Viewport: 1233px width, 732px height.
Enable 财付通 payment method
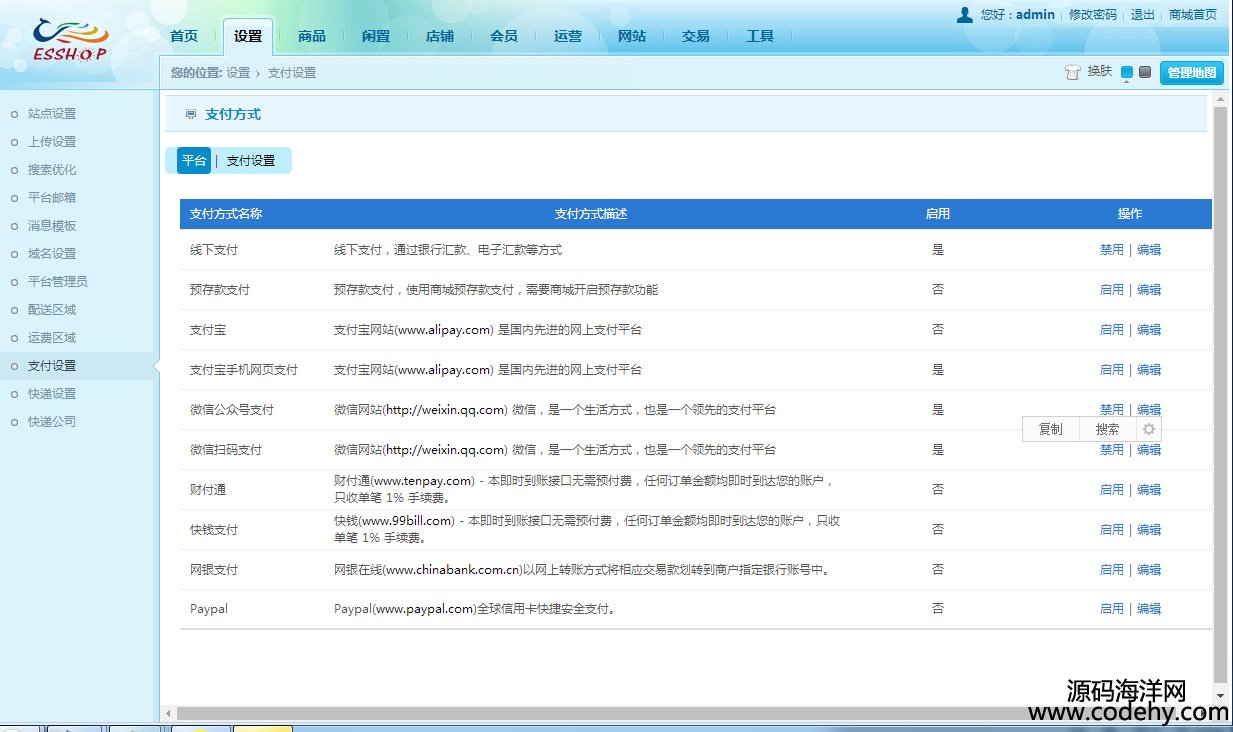tap(1112, 490)
